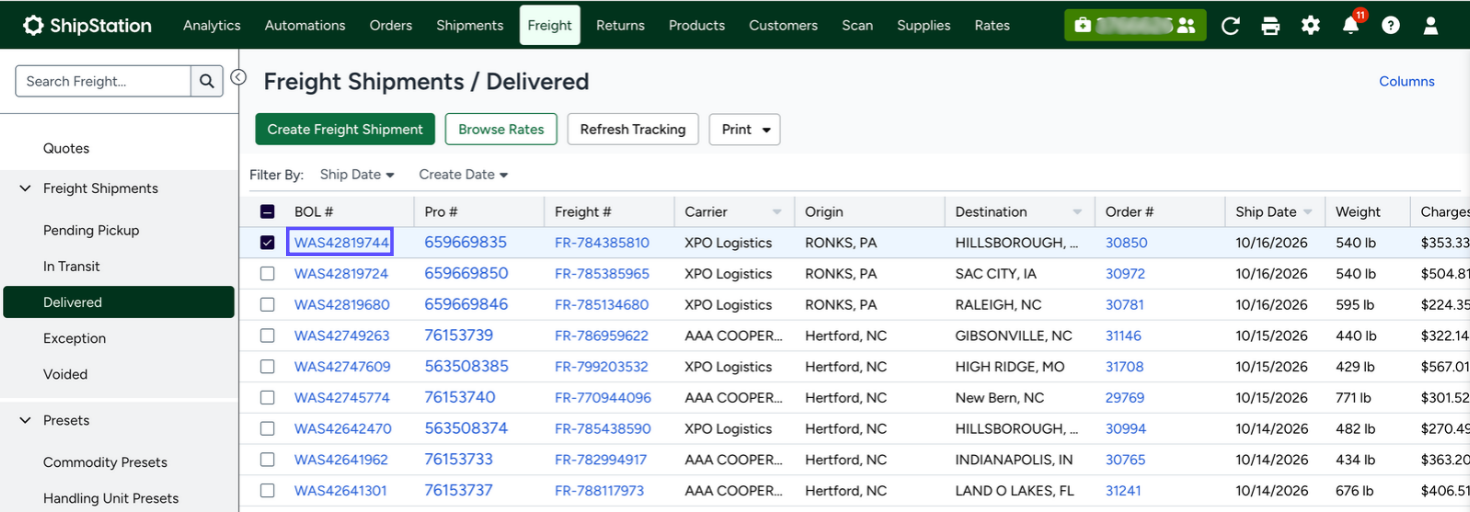Open the Scan tab
This screenshot has width=1470, height=512.
[857, 25]
